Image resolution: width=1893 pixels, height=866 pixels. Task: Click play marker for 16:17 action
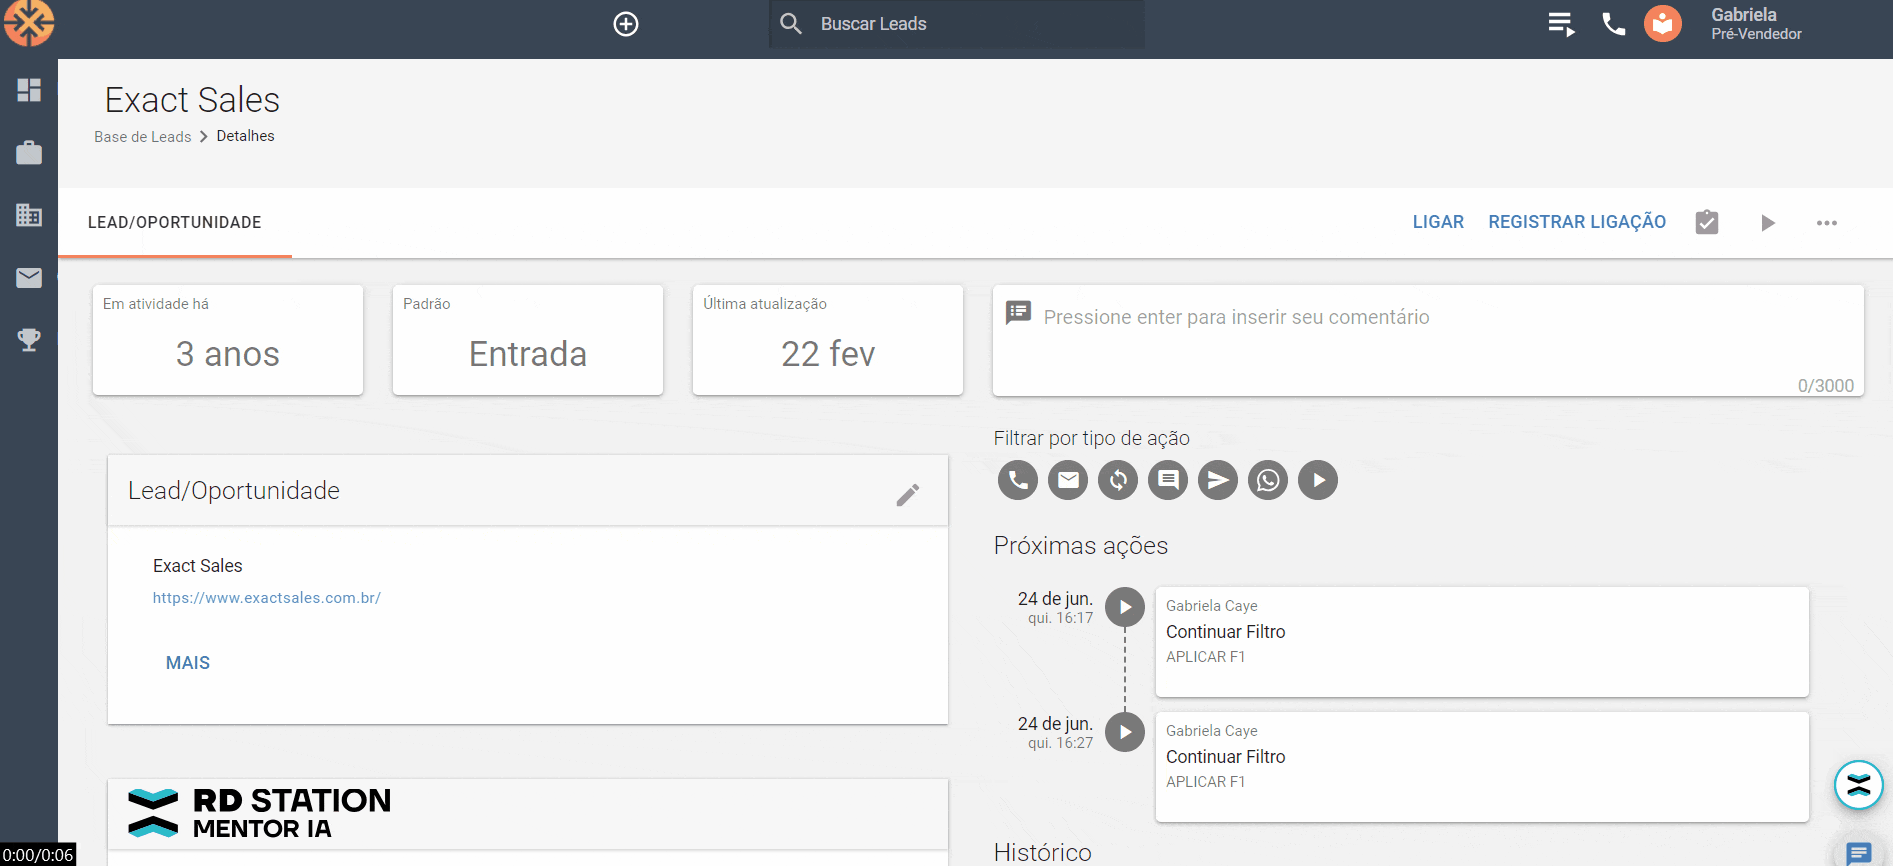point(1125,607)
